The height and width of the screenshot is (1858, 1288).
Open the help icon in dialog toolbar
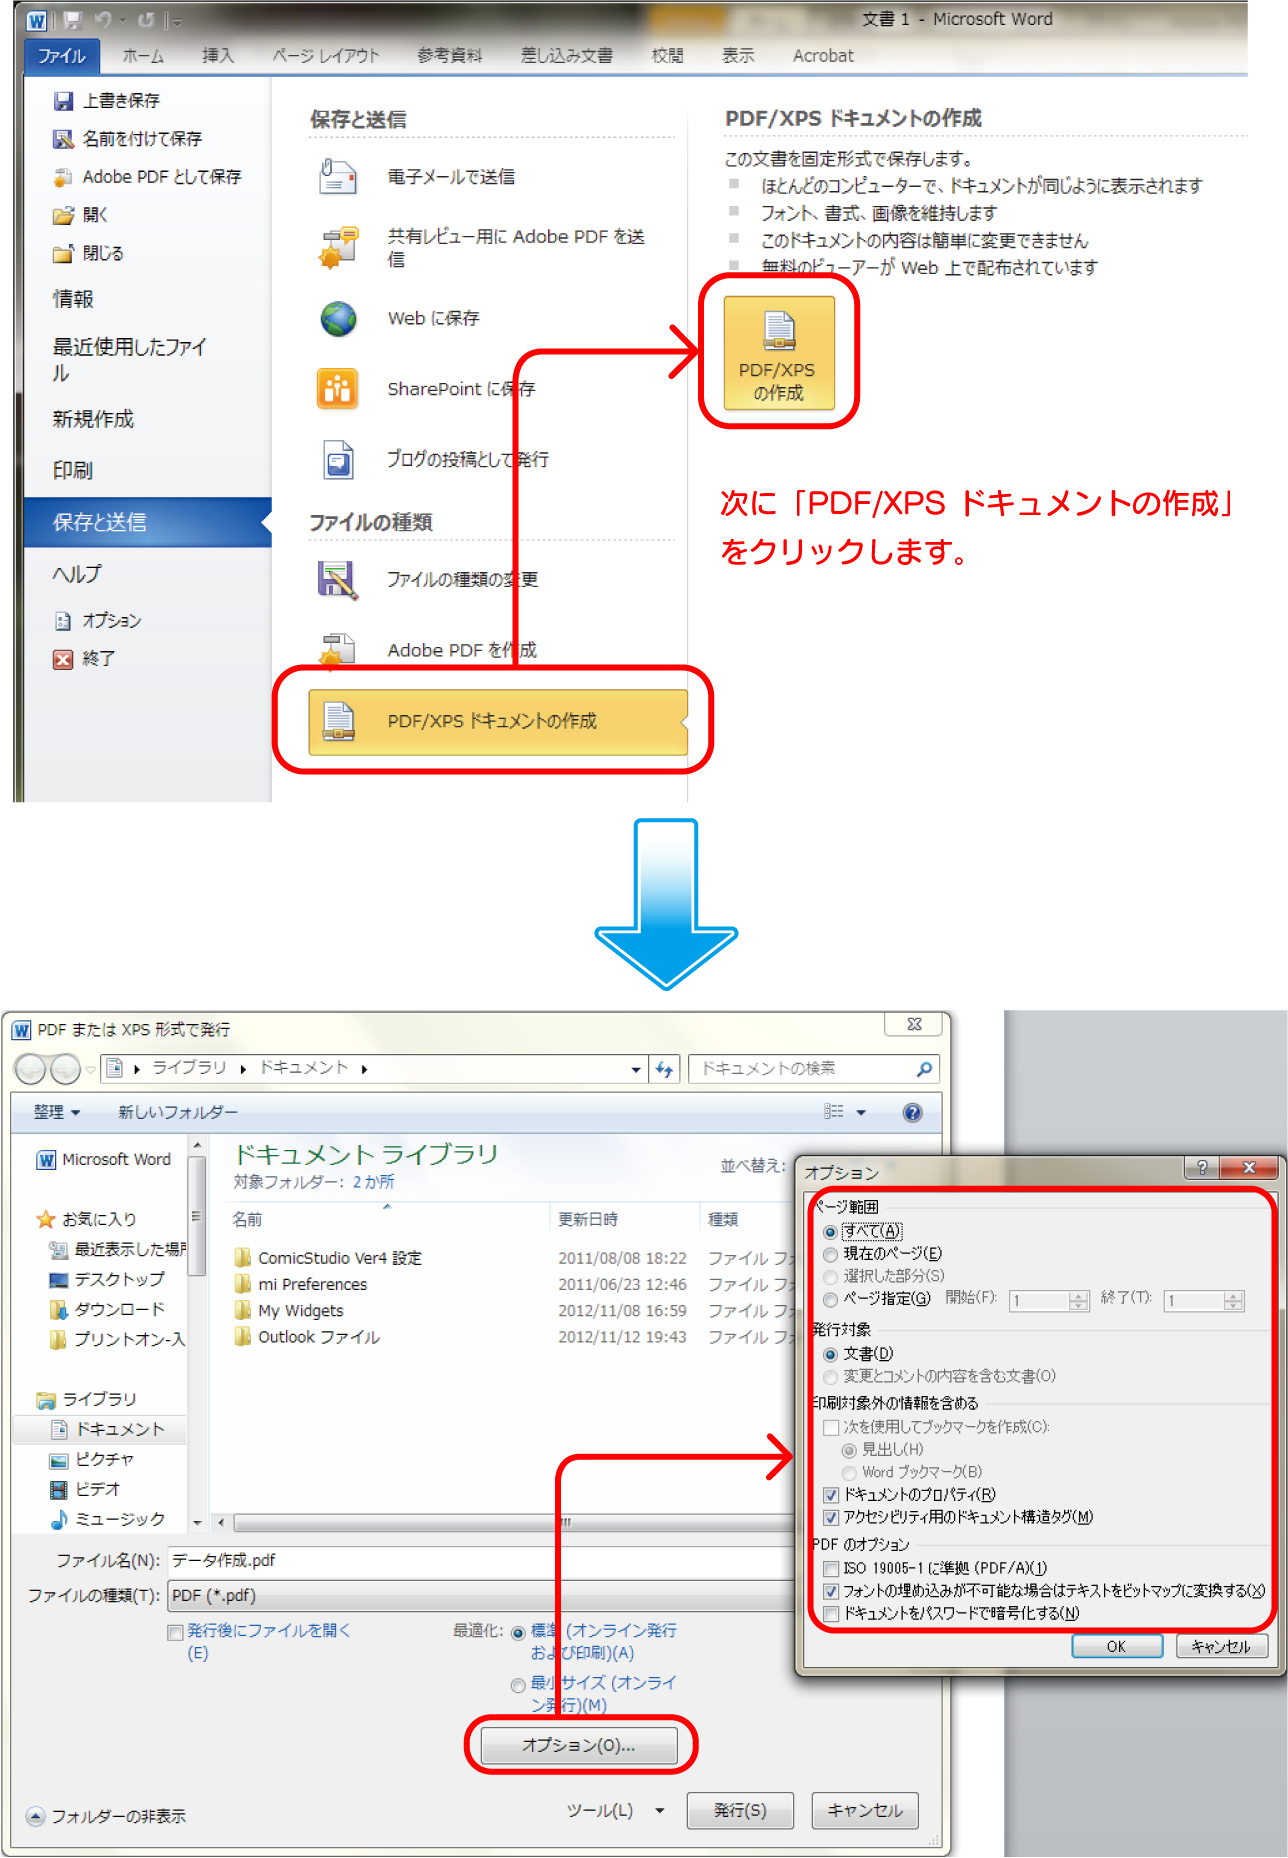click(912, 1112)
